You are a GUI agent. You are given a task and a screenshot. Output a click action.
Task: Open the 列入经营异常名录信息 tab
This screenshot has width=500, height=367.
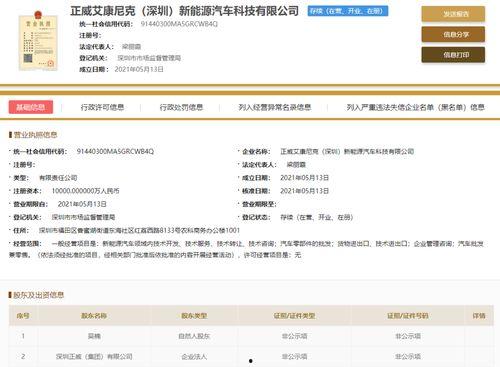275,107
